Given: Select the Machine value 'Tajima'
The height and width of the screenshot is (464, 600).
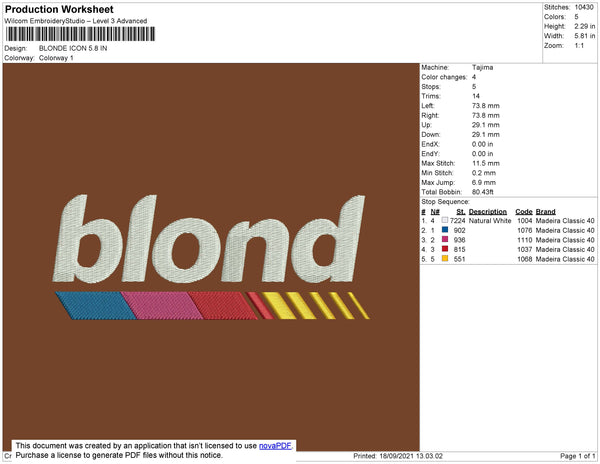Looking at the screenshot, I should point(483,67).
